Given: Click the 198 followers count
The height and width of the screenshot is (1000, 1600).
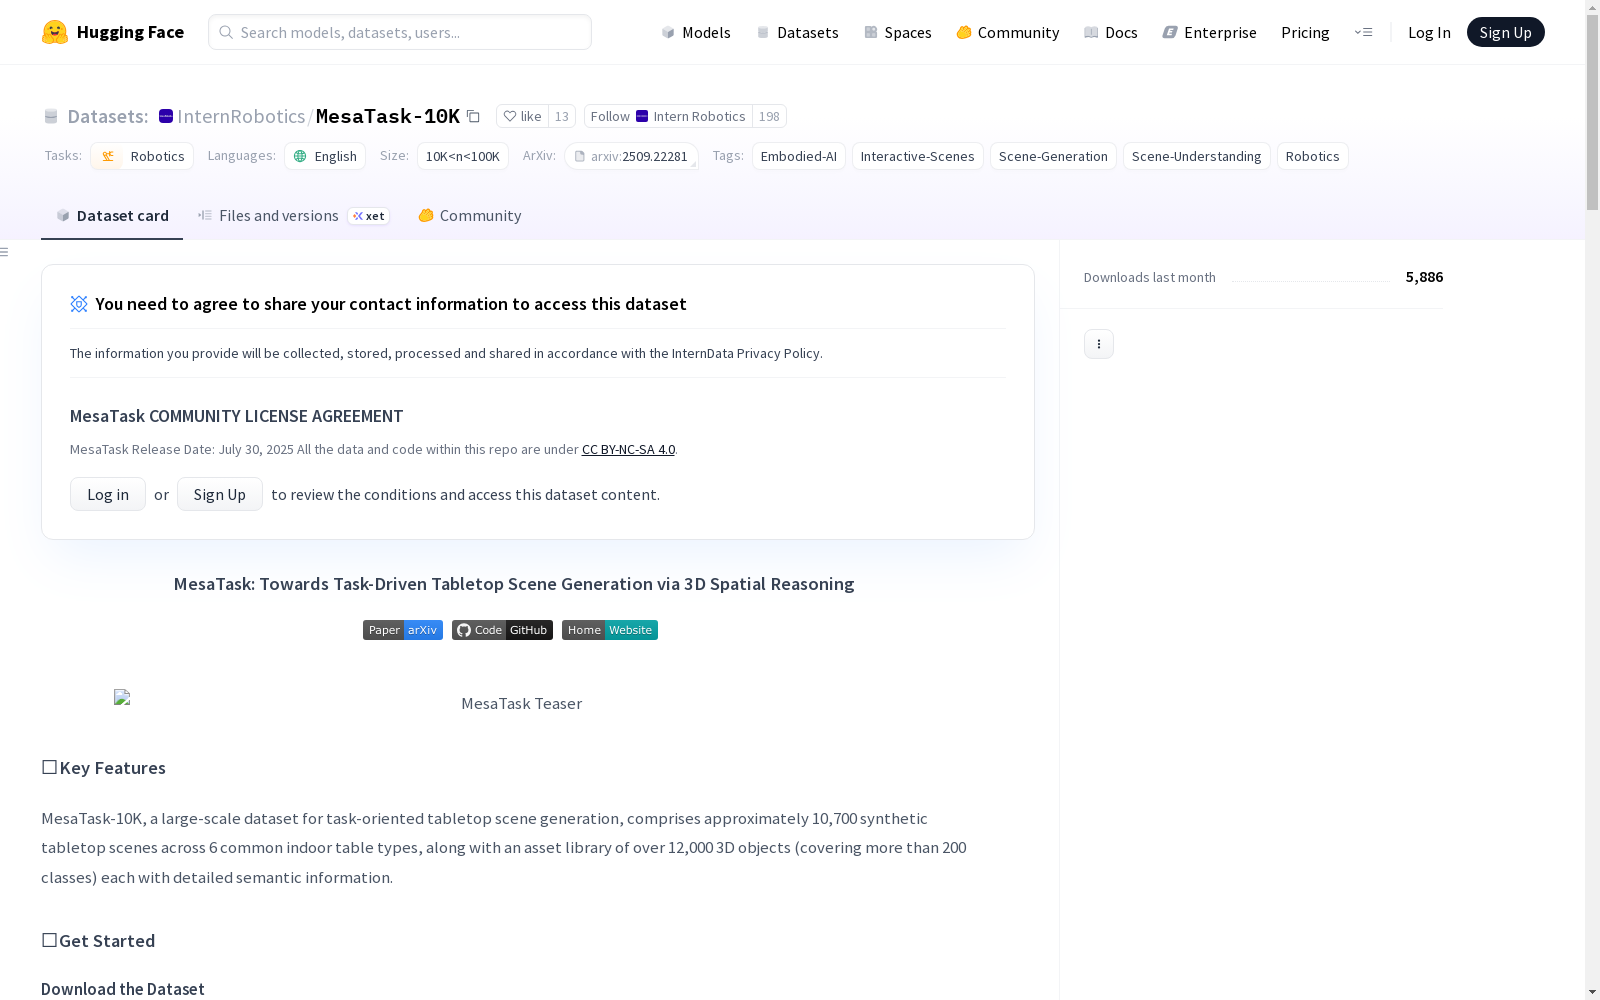Looking at the screenshot, I should click(x=769, y=116).
